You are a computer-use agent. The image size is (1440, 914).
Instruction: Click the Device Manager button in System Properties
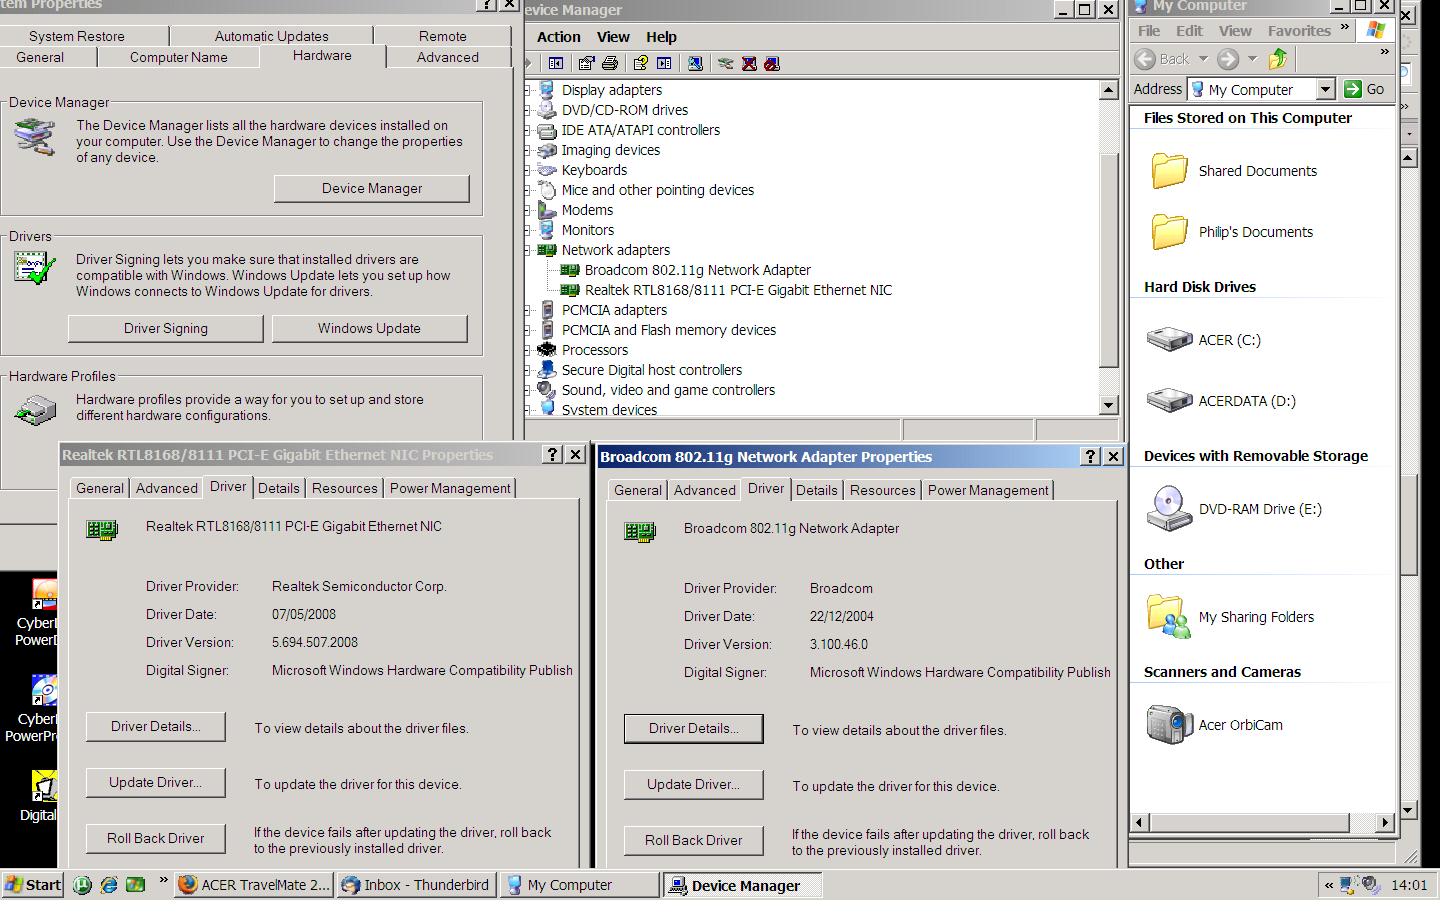pyautogui.click(x=372, y=188)
